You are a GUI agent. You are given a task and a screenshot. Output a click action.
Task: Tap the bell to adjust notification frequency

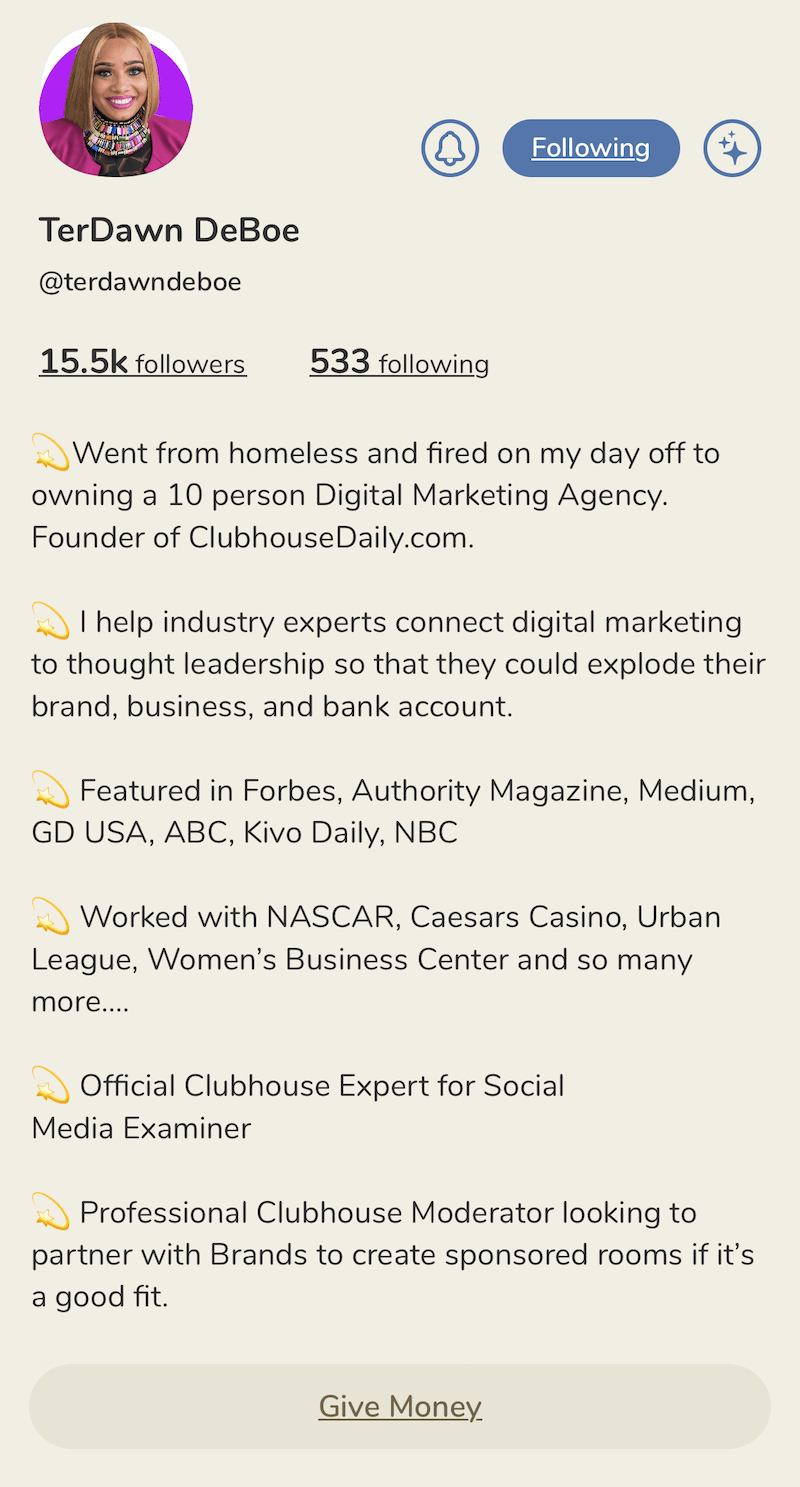[450, 147]
